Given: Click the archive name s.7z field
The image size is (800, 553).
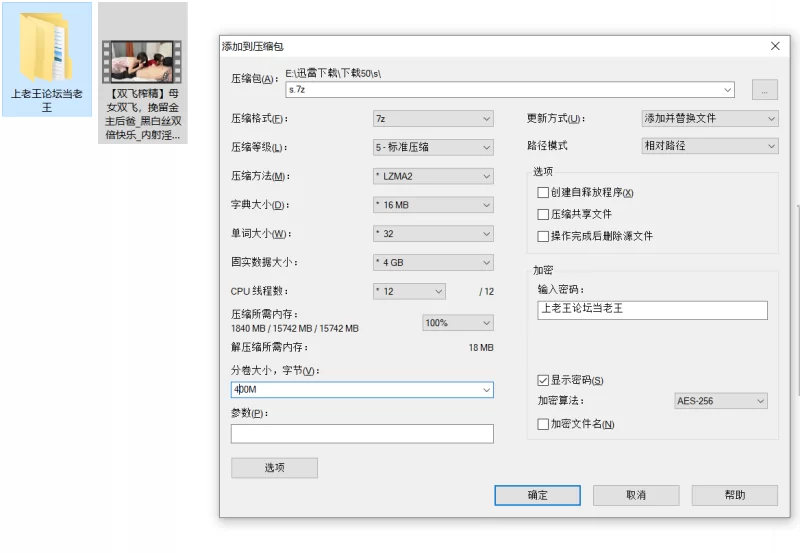Looking at the screenshot, I should click(510, 90).
